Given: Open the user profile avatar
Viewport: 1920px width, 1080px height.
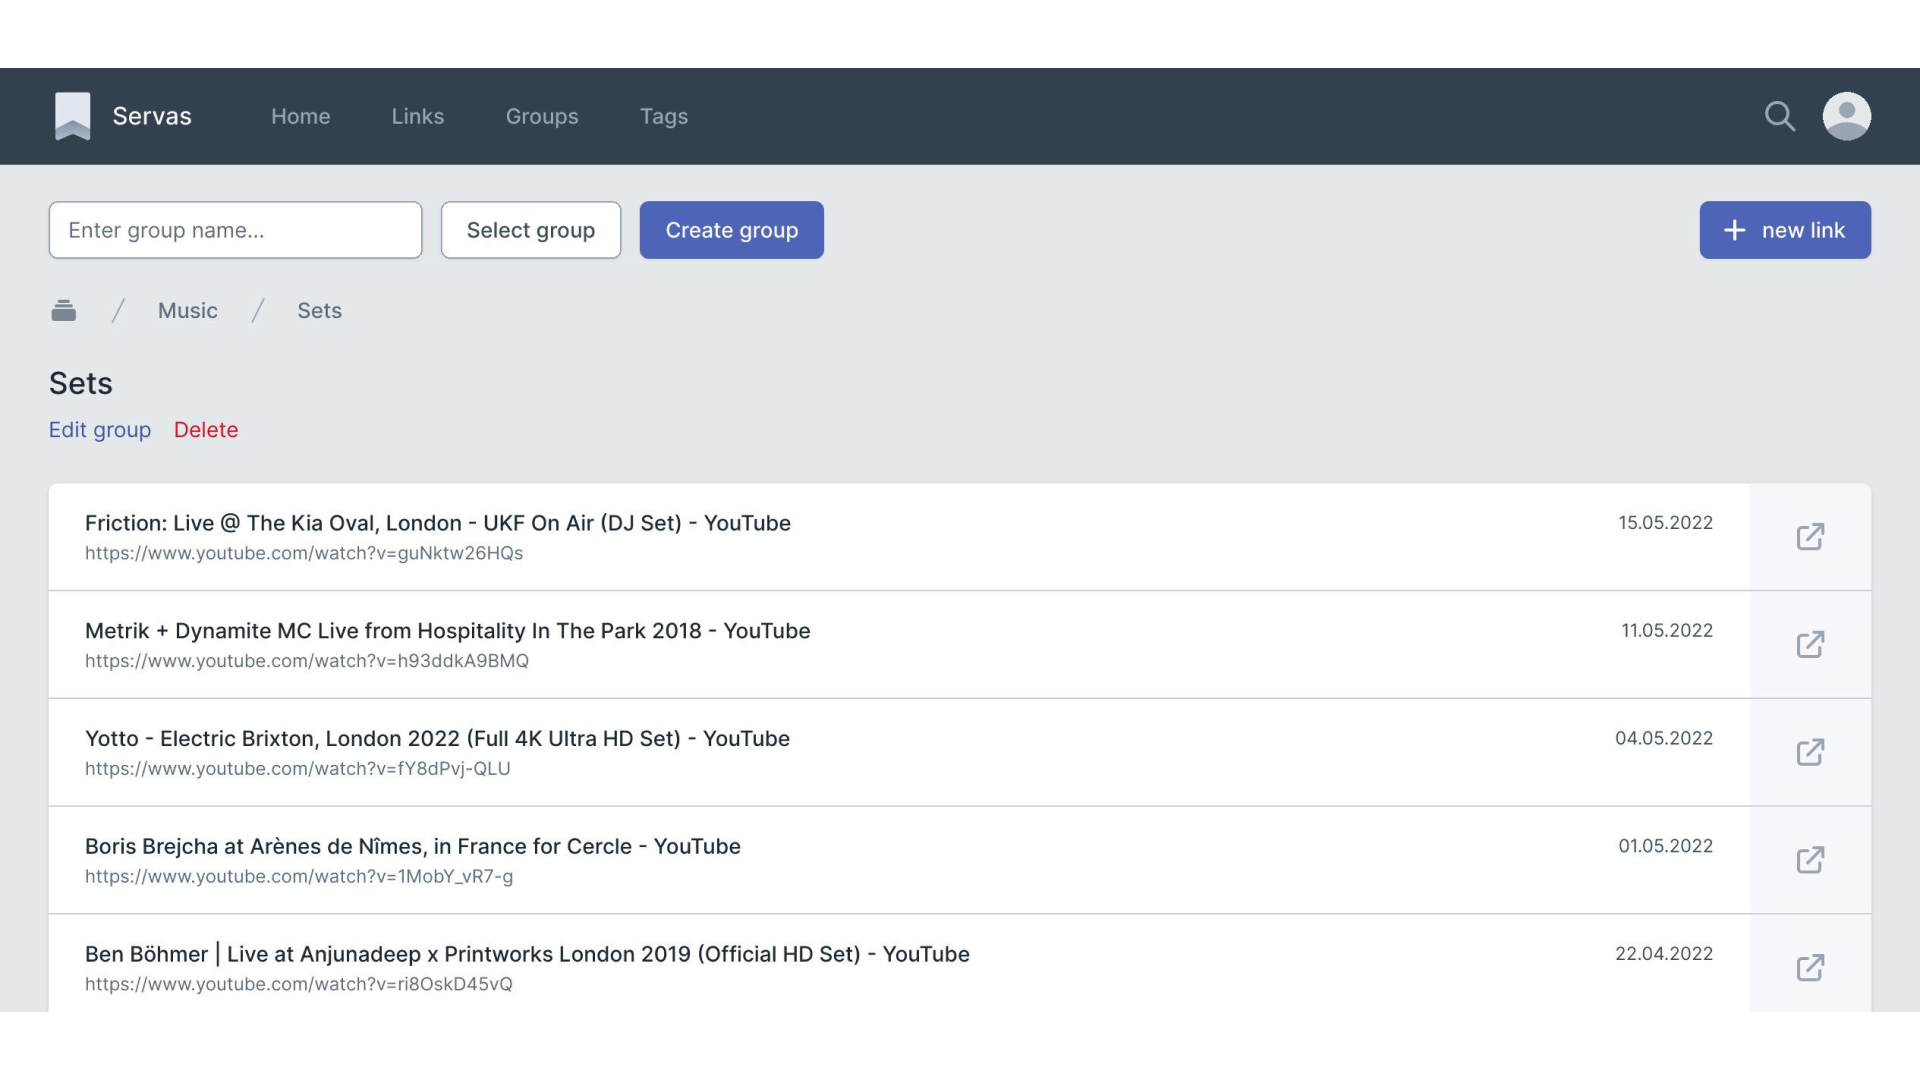Looking at the screenshot, I should point(1846,116).
